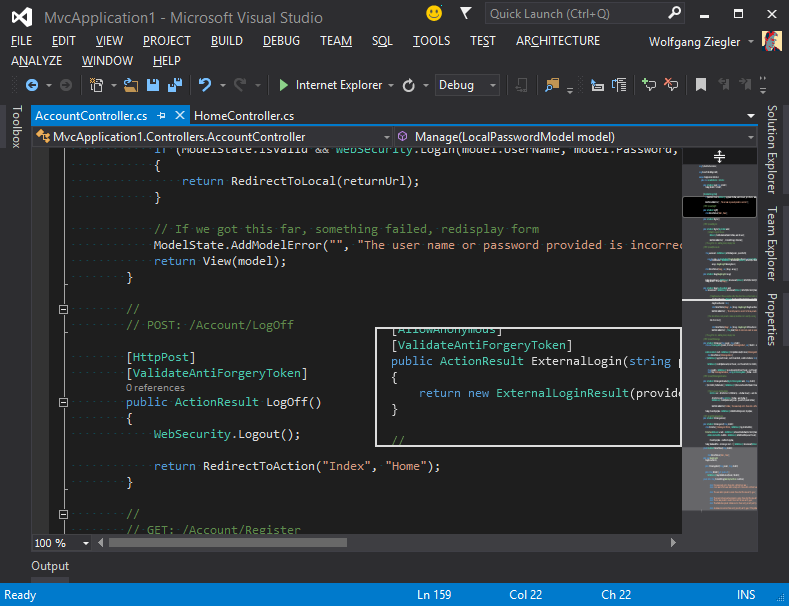Open the ANALYZE menu

coord(37,61)
